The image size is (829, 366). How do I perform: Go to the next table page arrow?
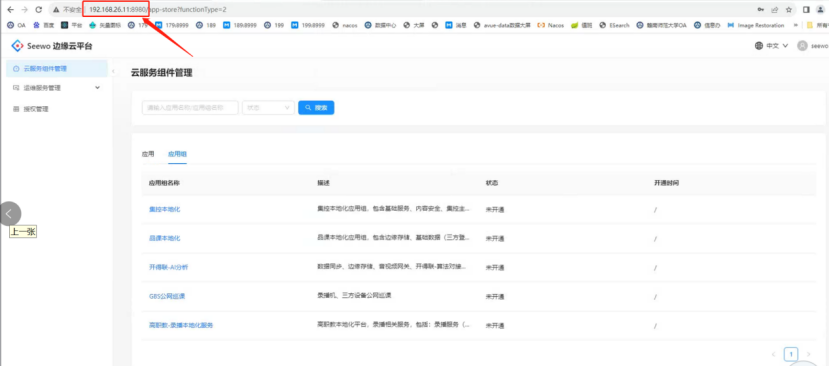point(808,354)
